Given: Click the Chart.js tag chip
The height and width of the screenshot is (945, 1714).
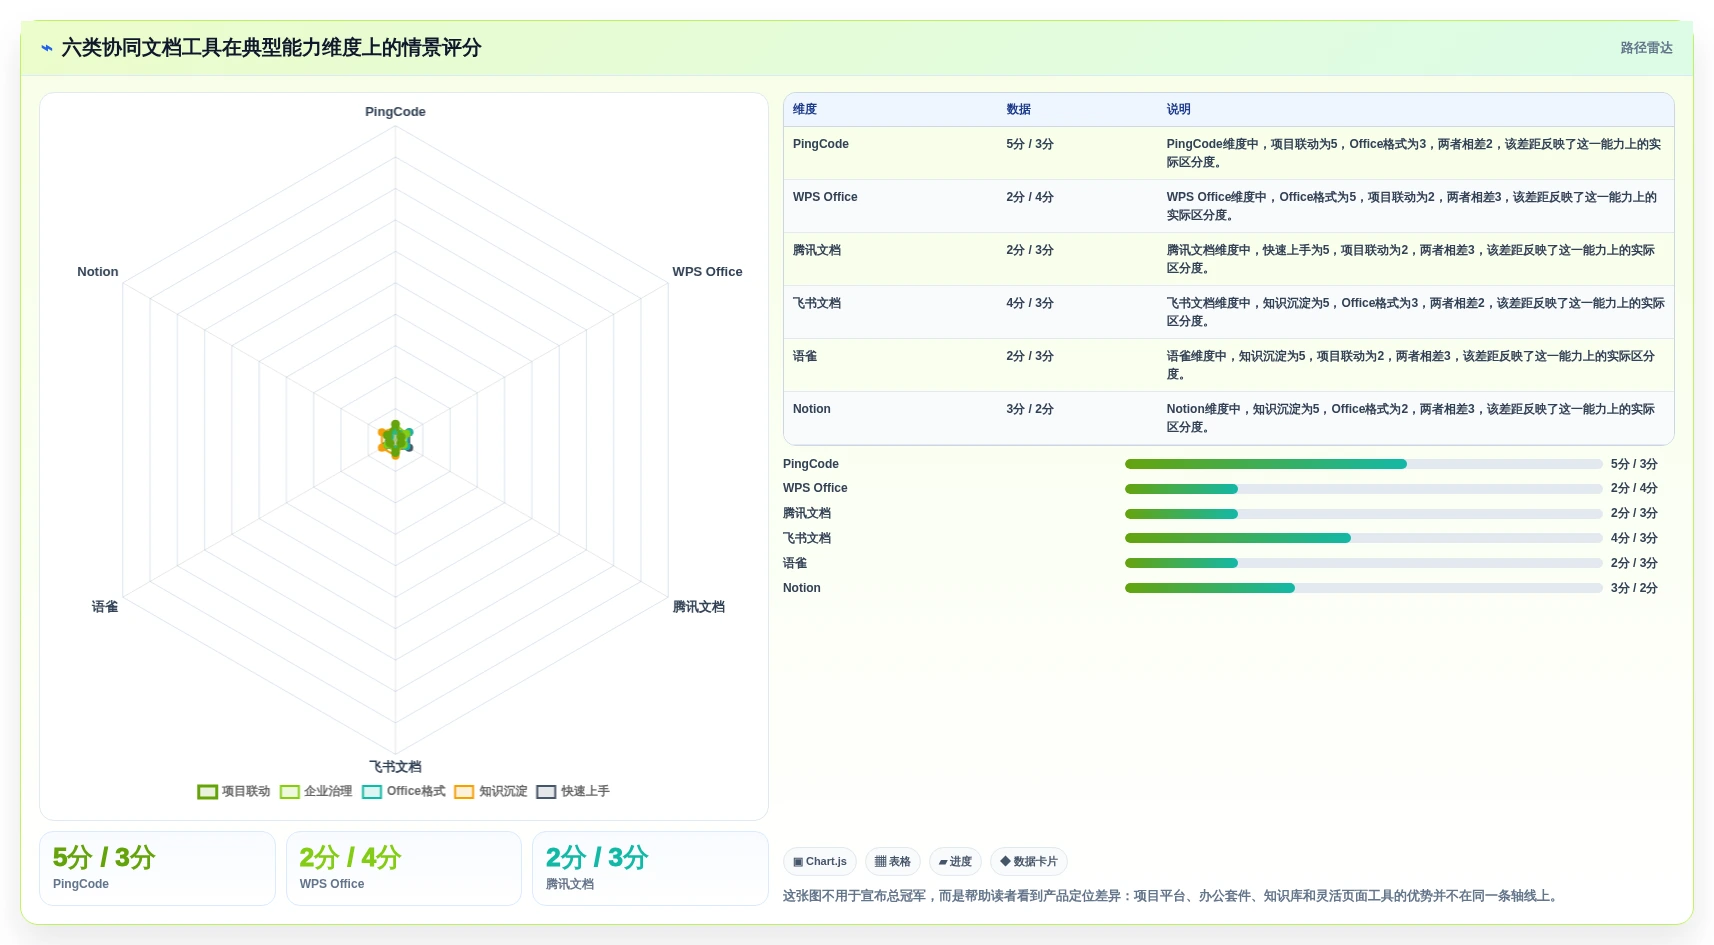Looking at the screenshot, I should [x=820, y=861].
